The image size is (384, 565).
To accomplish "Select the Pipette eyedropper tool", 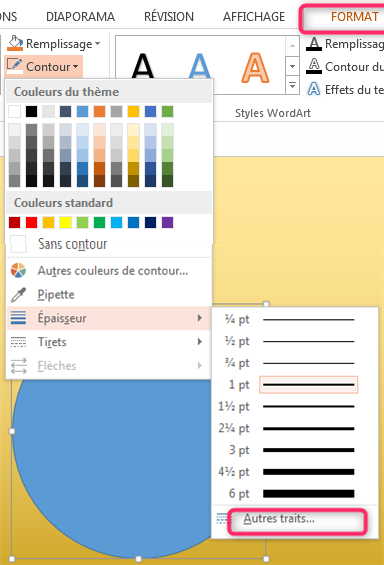I will 18,294.
